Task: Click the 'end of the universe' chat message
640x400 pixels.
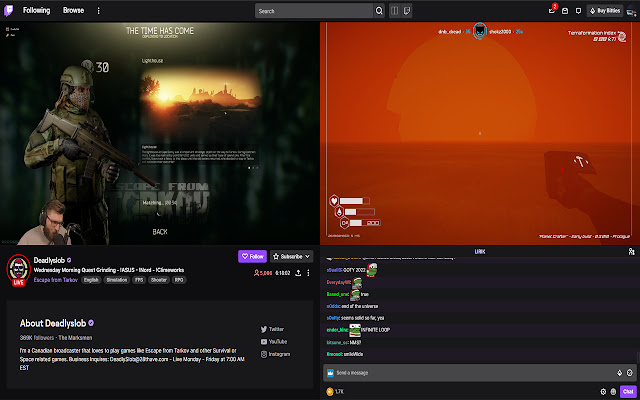Action: (x=360, y=306)
